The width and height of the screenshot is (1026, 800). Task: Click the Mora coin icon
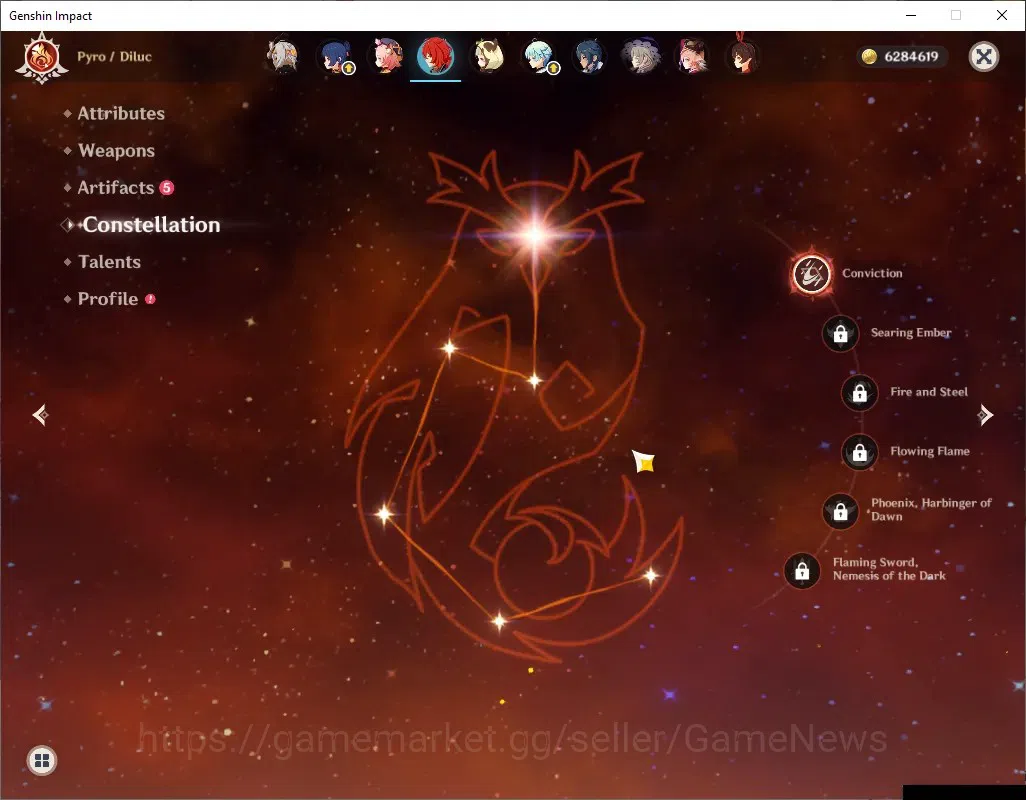click(869, 57)
